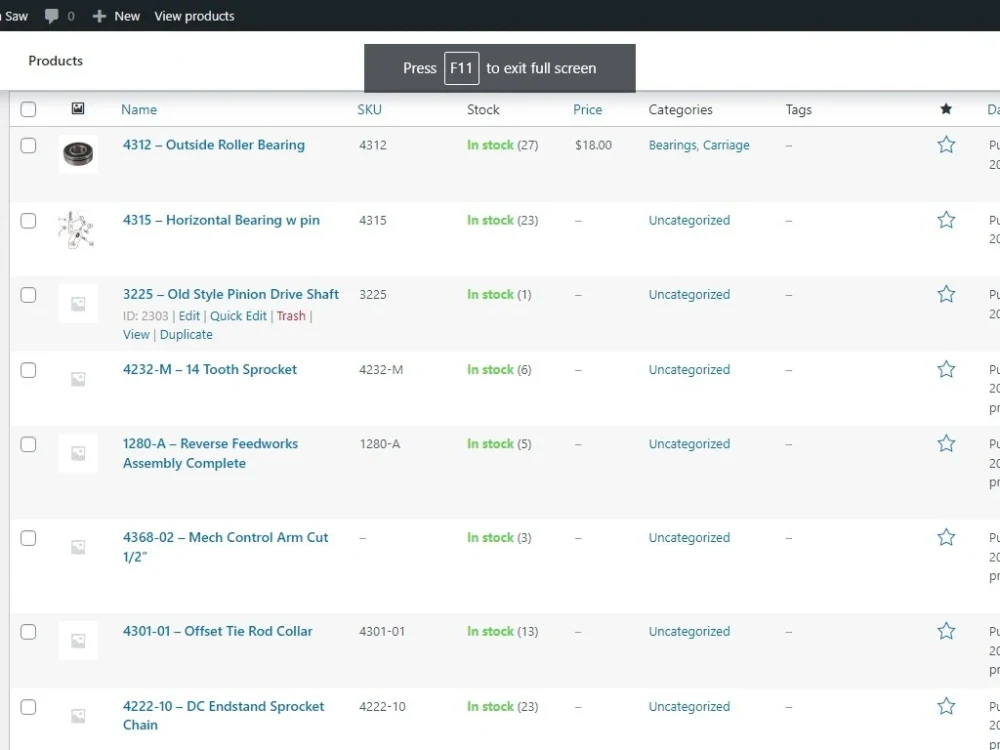Click SKU value 1280-A
Screen dimensions: 1000x750
click(379, 443)
